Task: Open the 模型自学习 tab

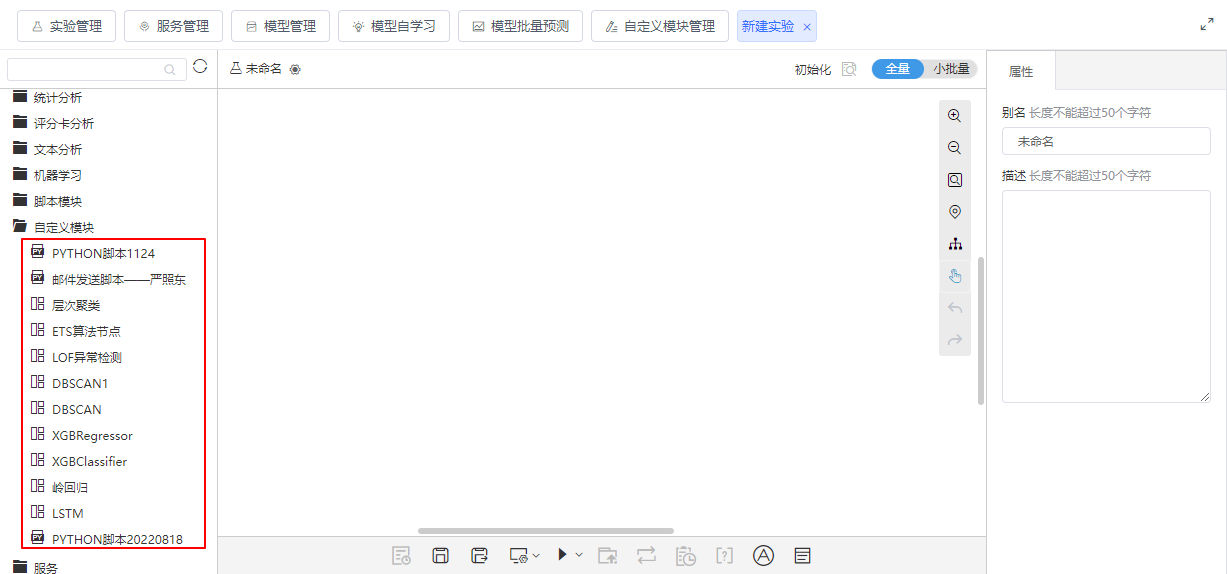Action: click(x=394, y=26)
